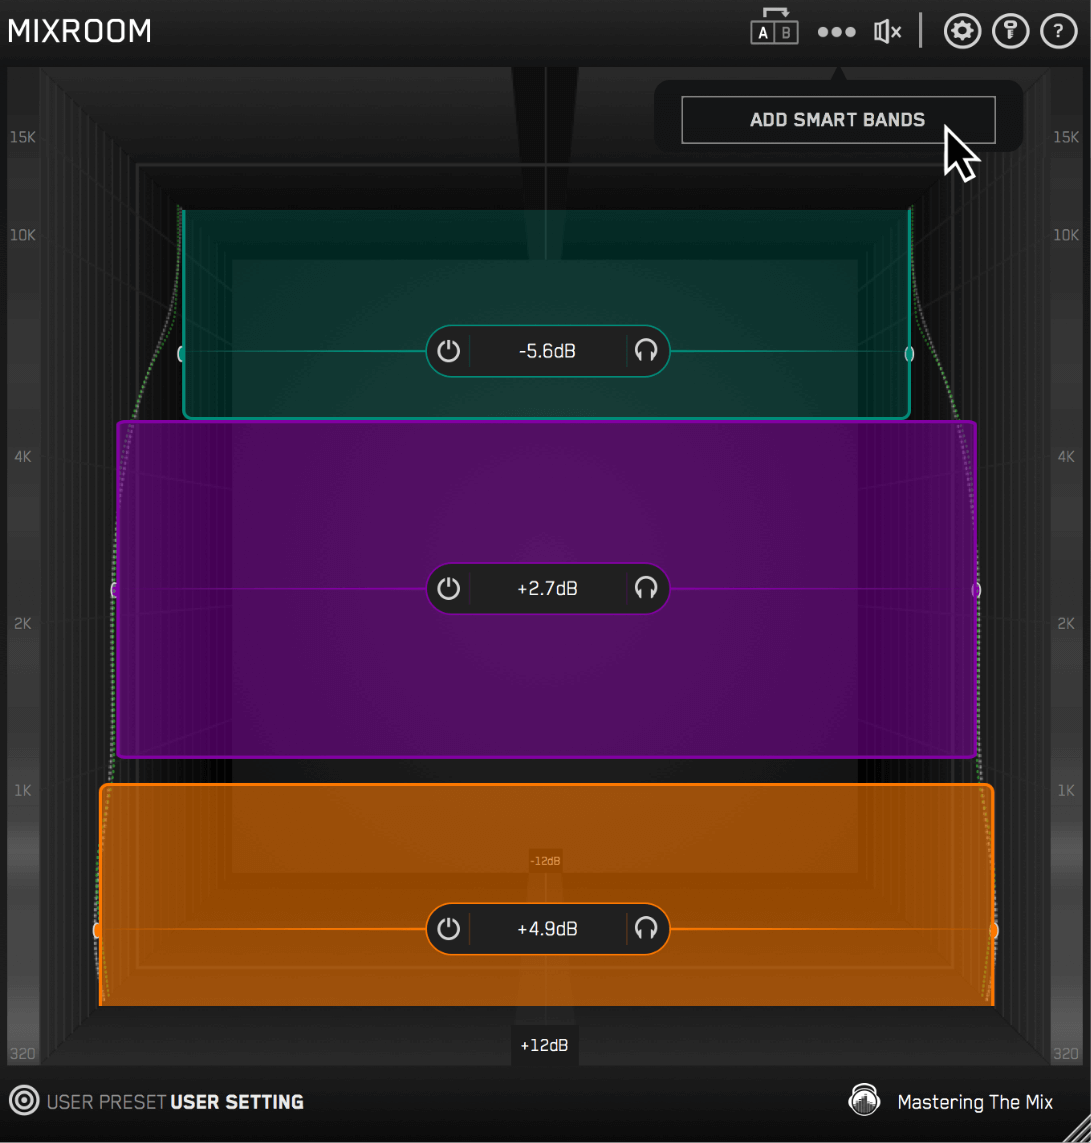Open the settings gear icon
The width and height of the screenshot is (1091, 1143).
pos(962,32)
